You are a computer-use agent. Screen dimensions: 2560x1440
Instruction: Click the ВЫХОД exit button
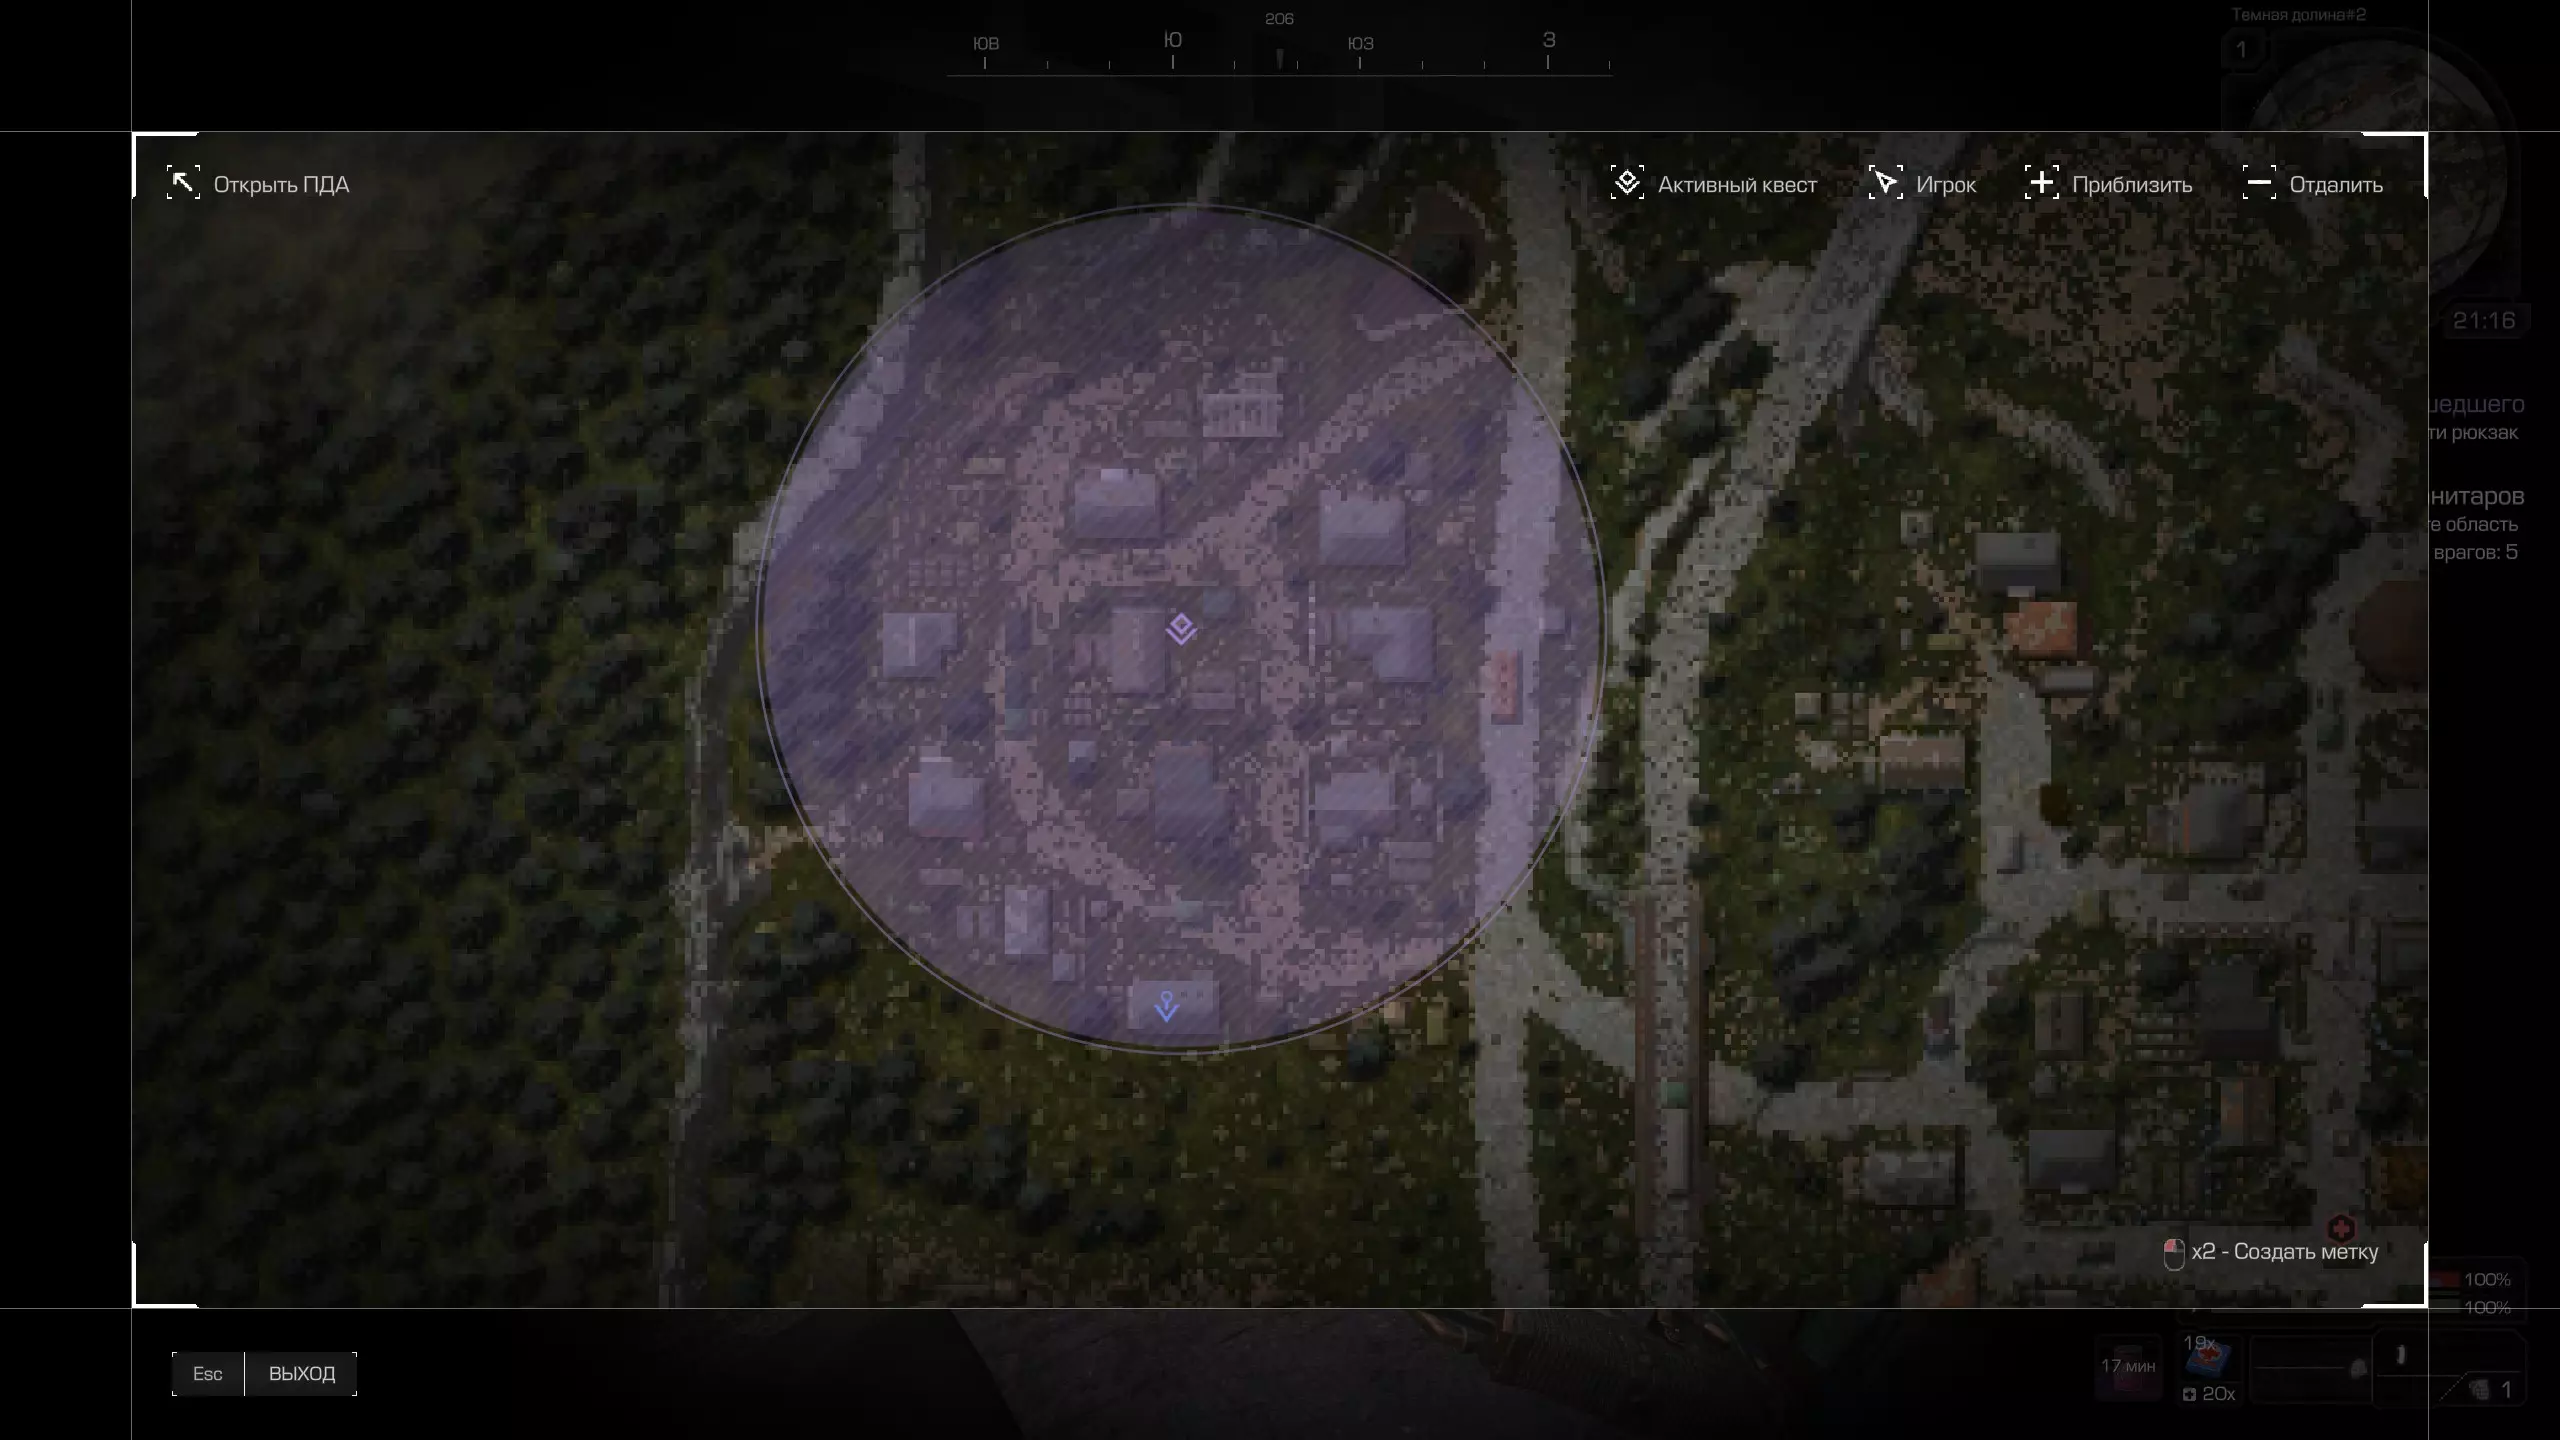pos(301,1373)
